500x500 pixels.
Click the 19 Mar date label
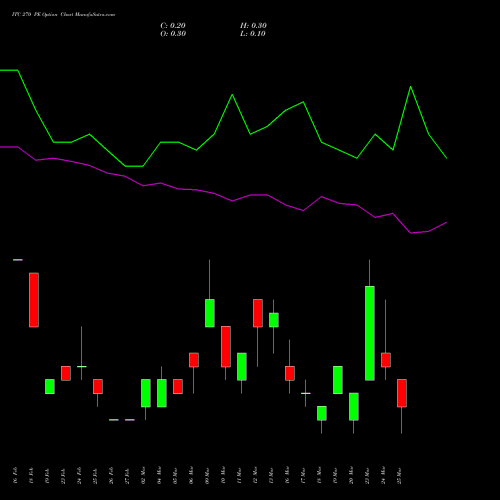(335, 475)
